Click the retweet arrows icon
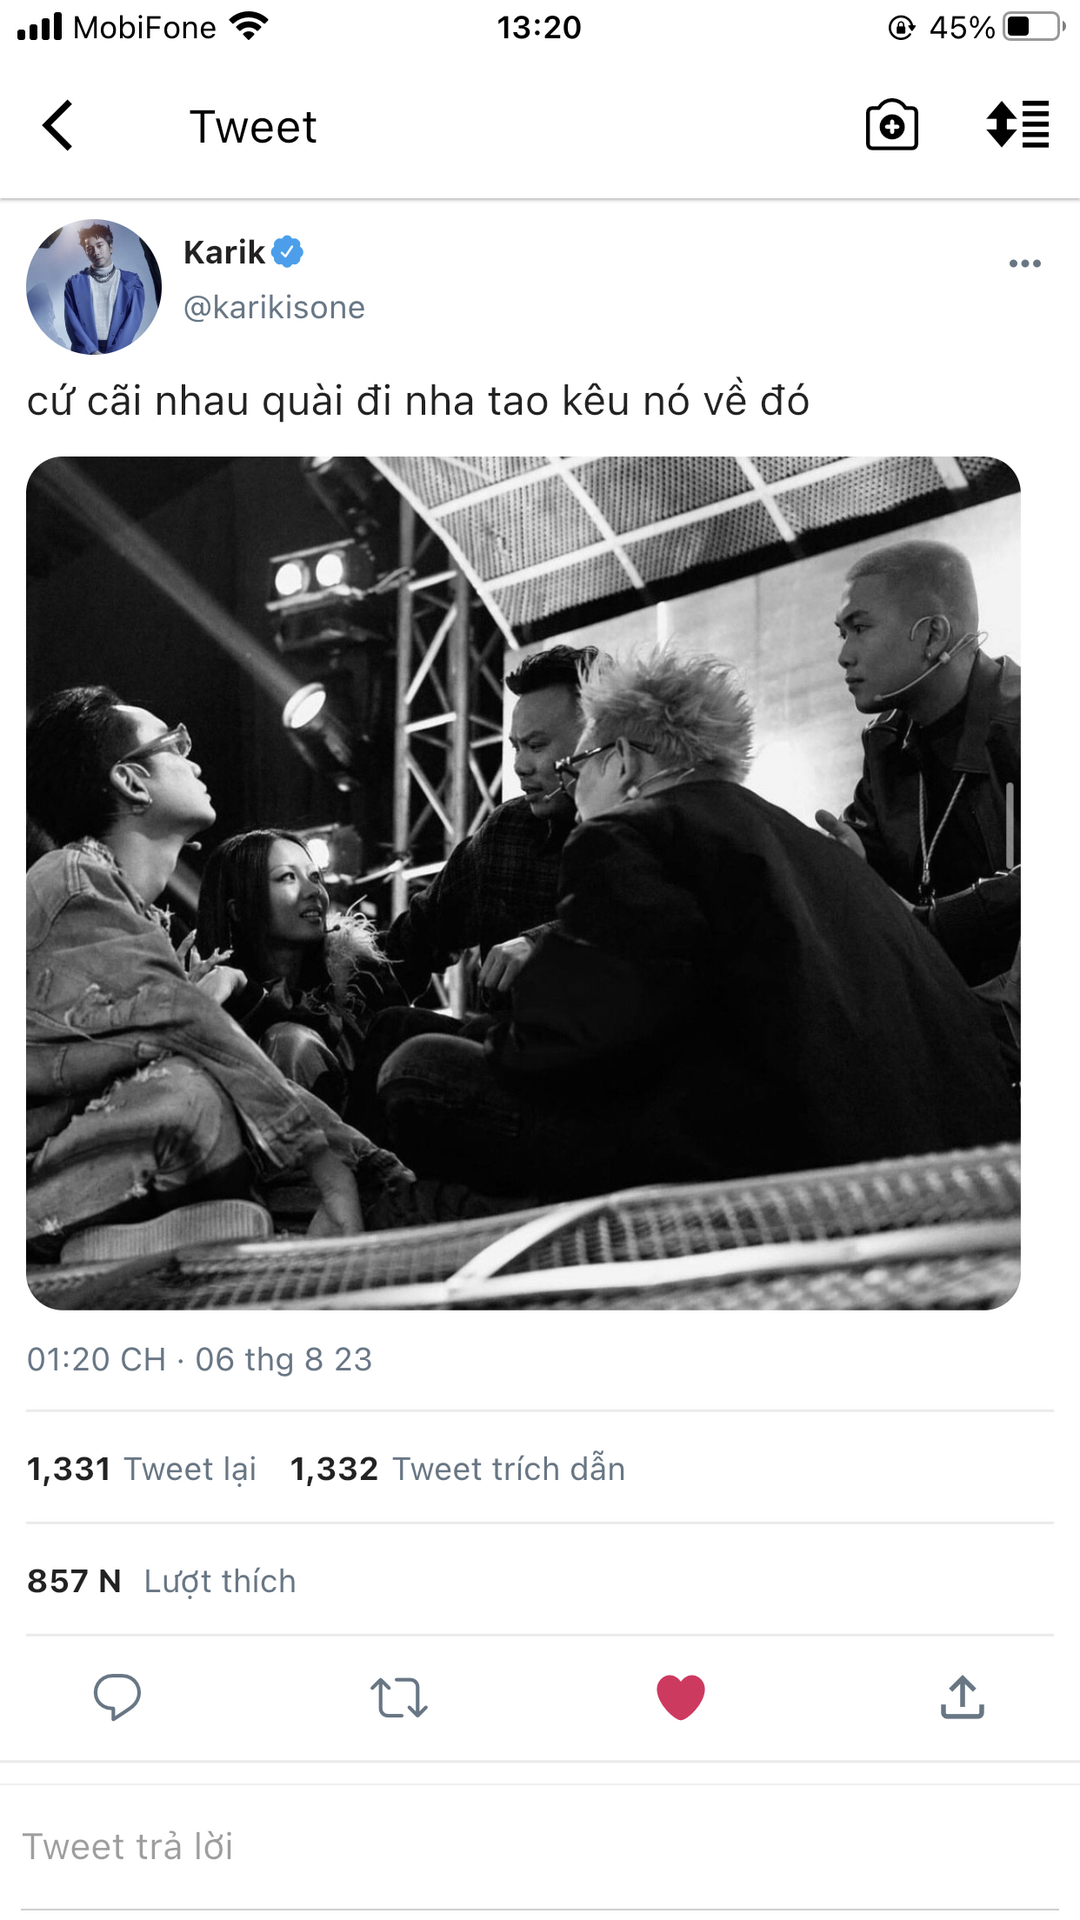1080x1920 pixels. [399, 1698]
